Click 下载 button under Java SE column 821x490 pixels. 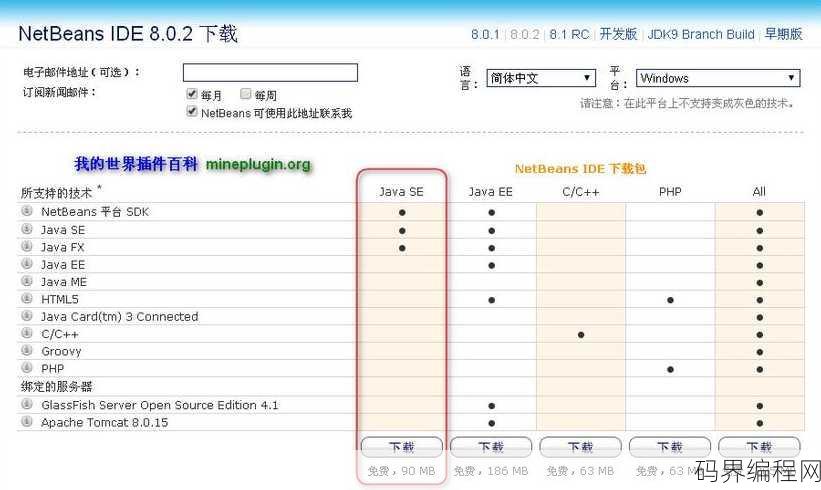pos(402,447)
